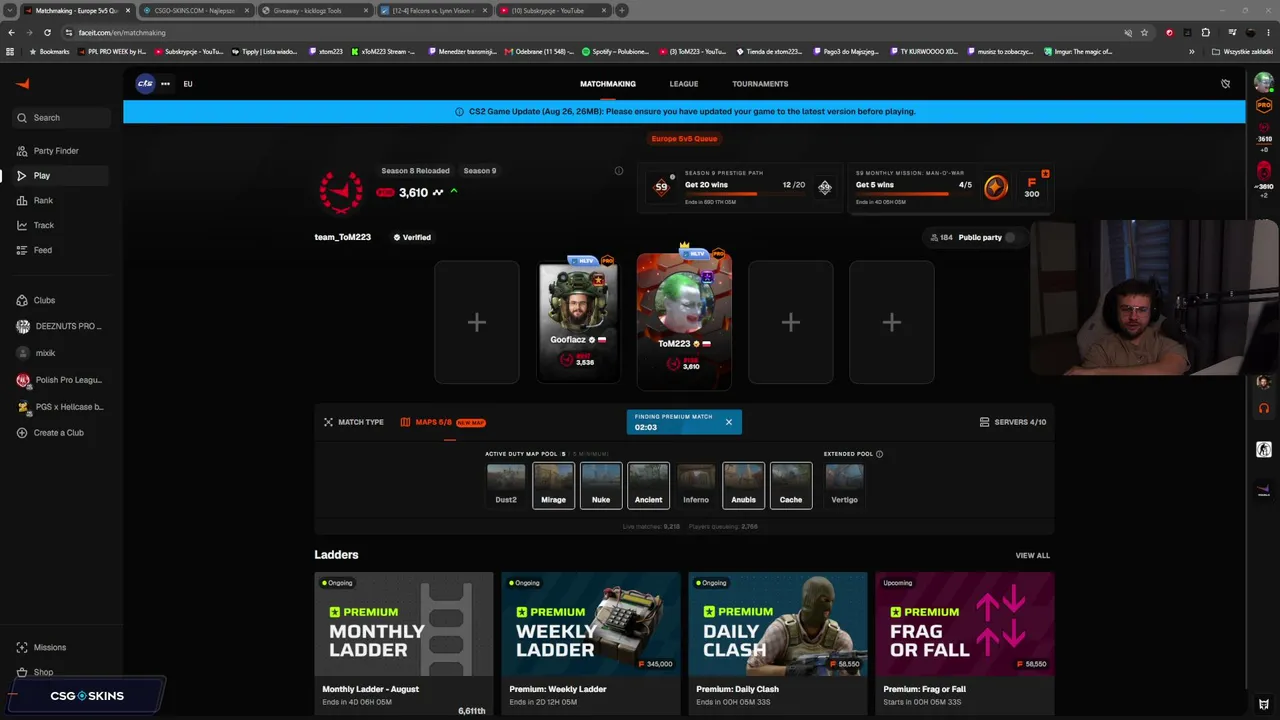Expand the bookmarks overflow chevron
The height and width of the screenshot is (720, 1280).
pos(1191,51)
